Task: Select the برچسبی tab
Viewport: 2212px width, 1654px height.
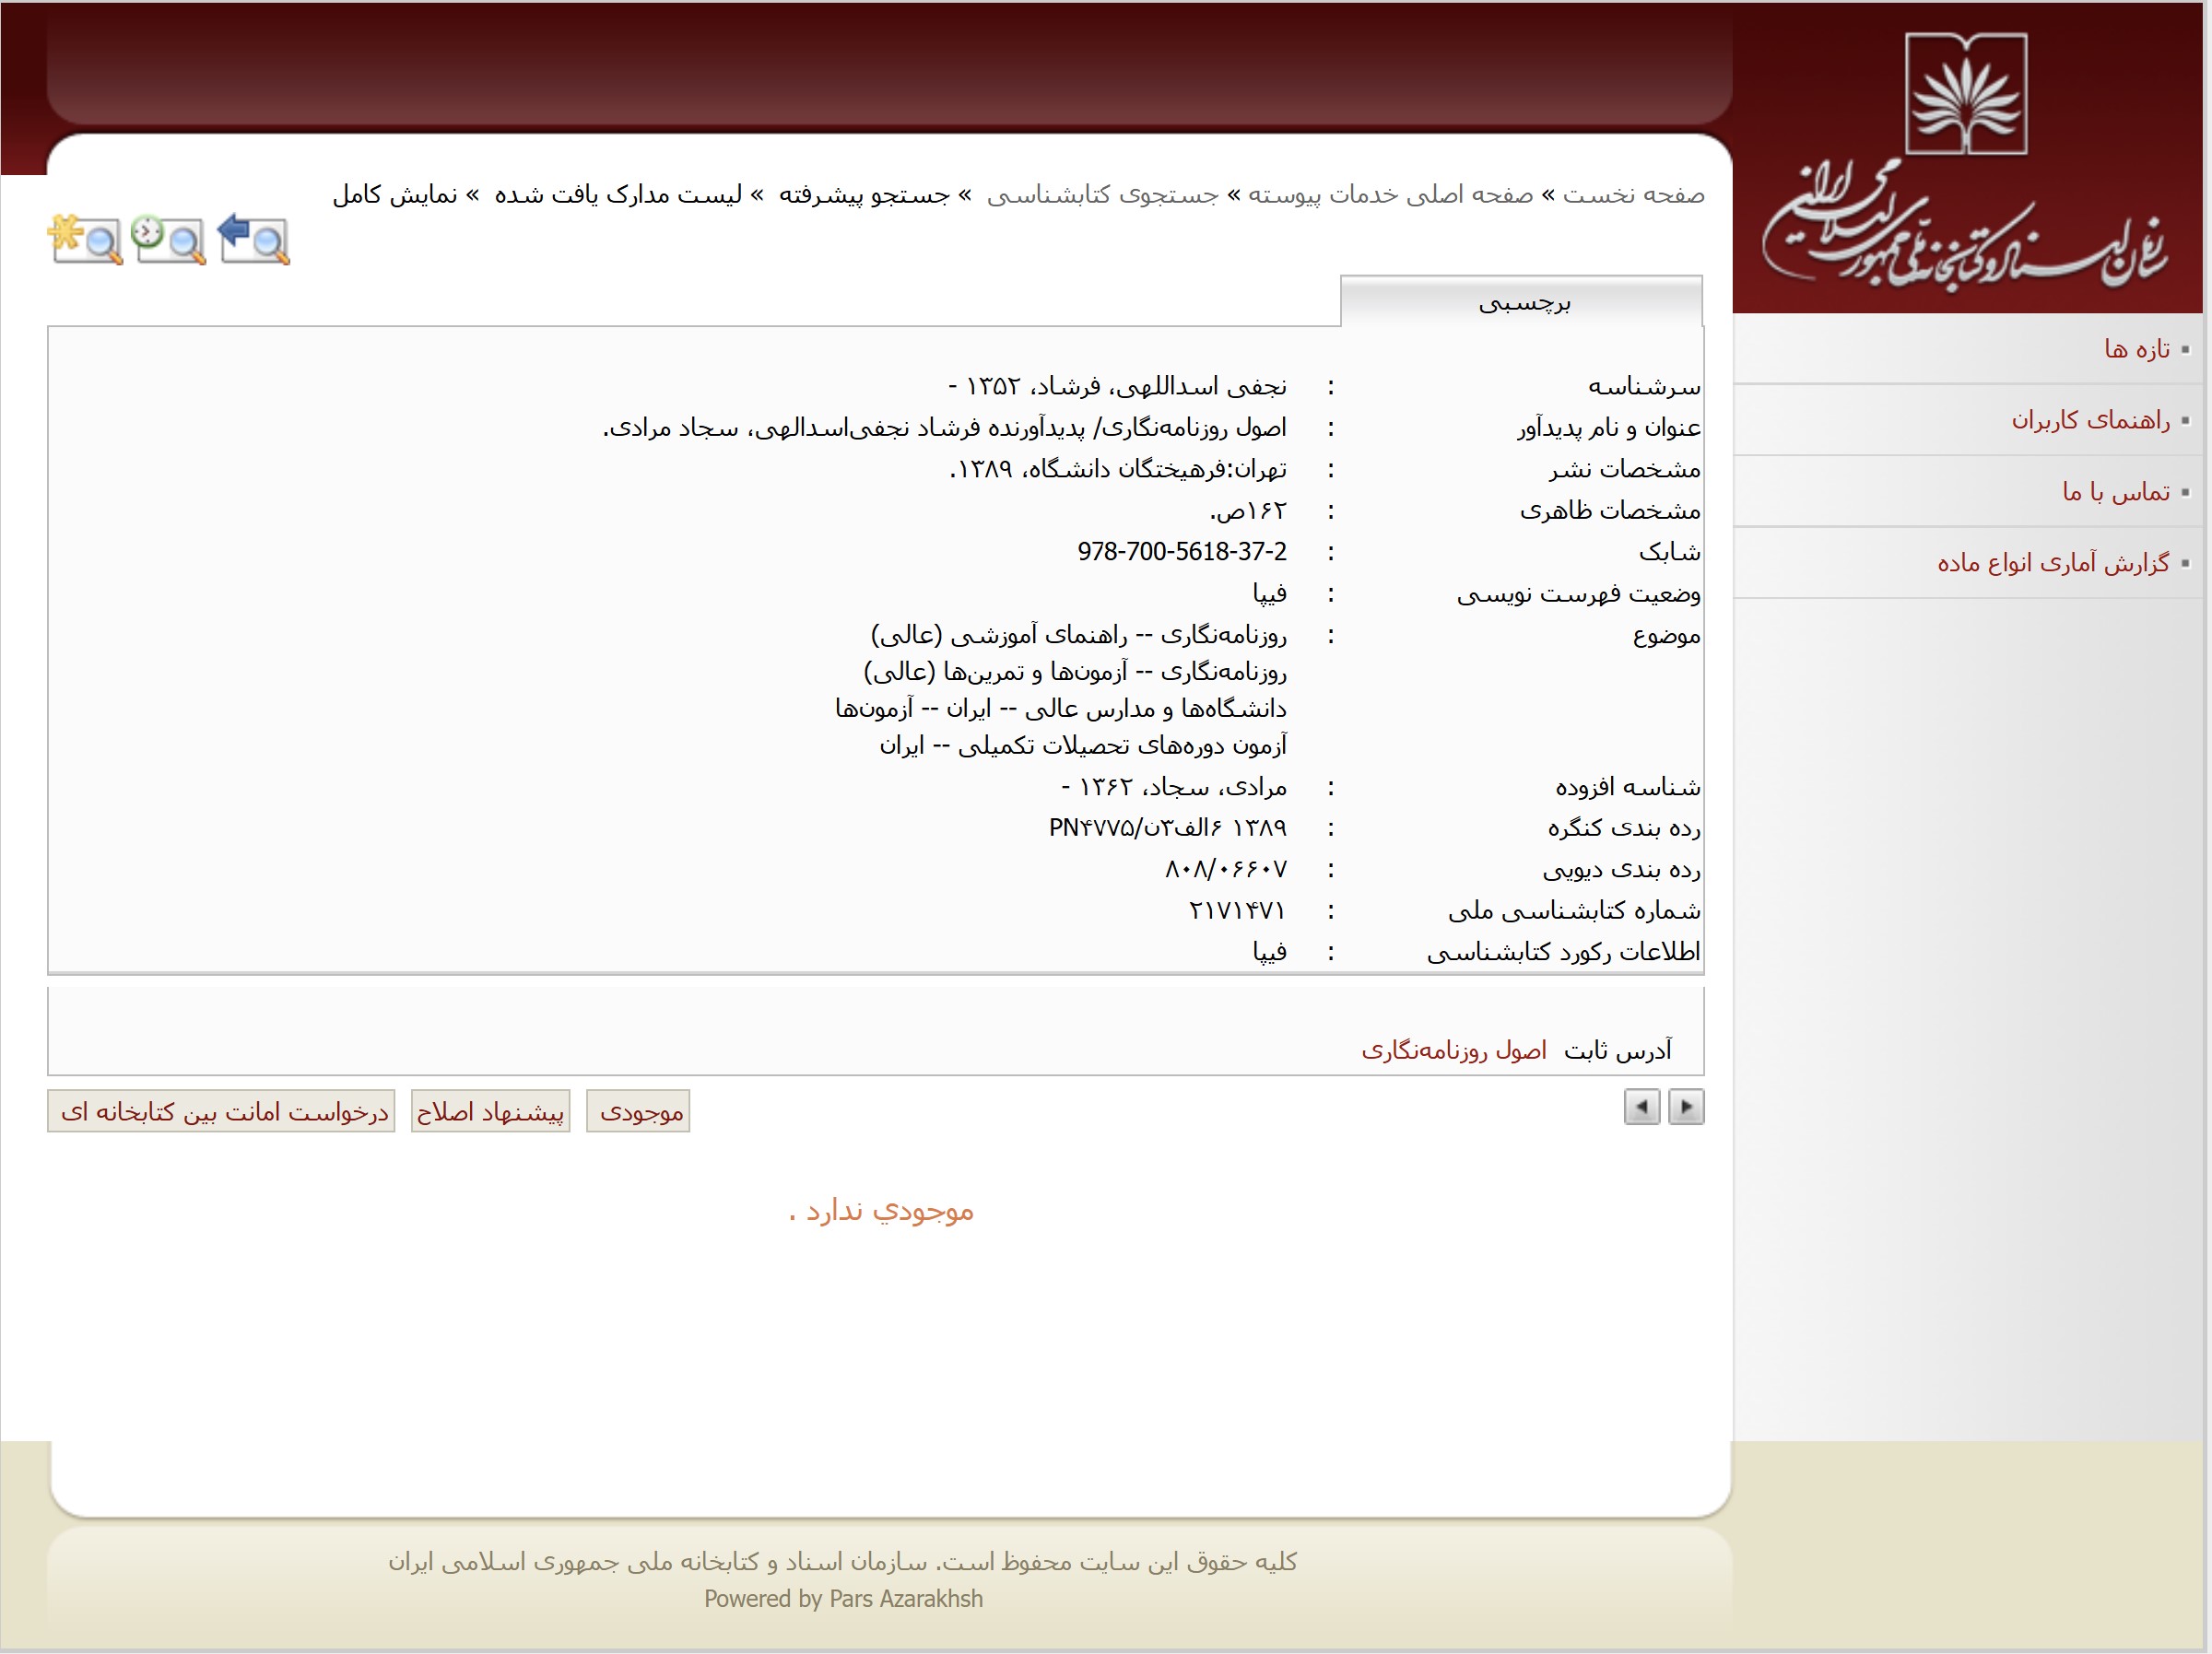Action: pos(1522,302)
